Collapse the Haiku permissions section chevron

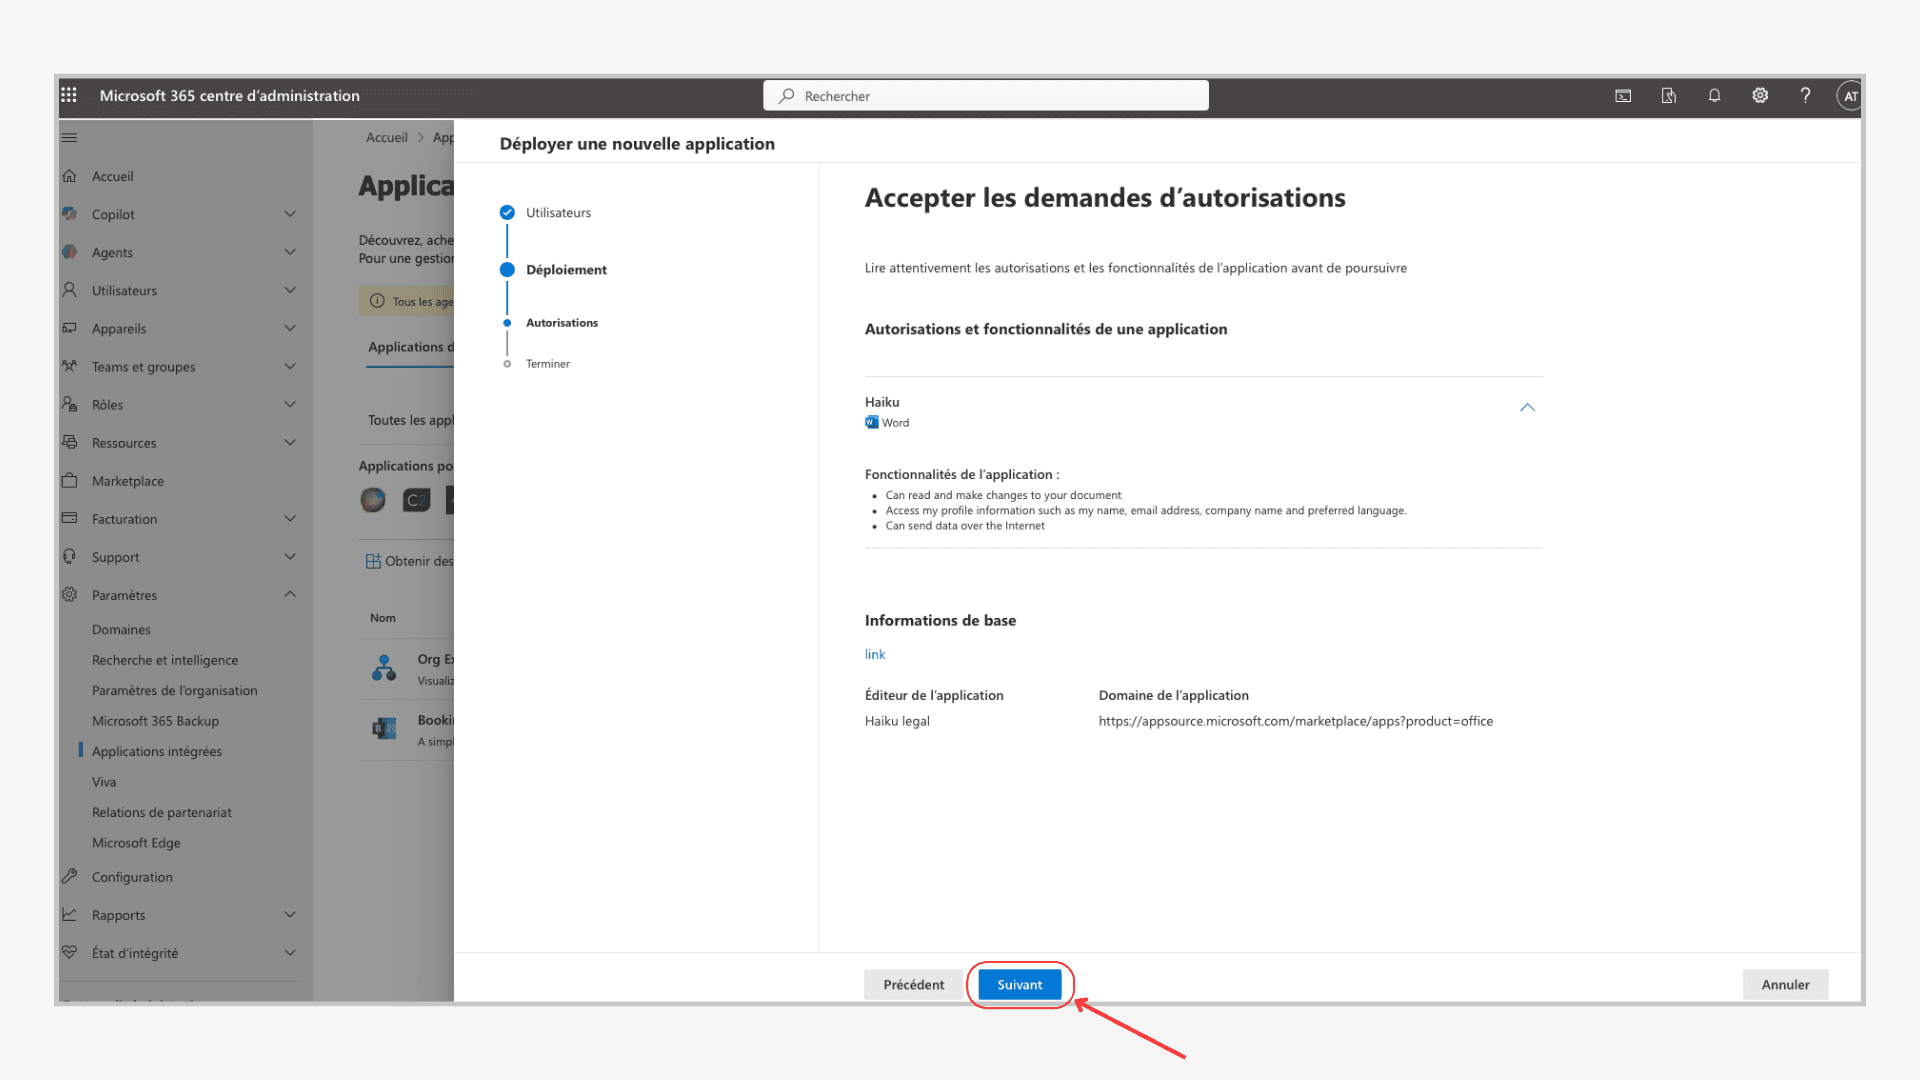pos(1527,408)
